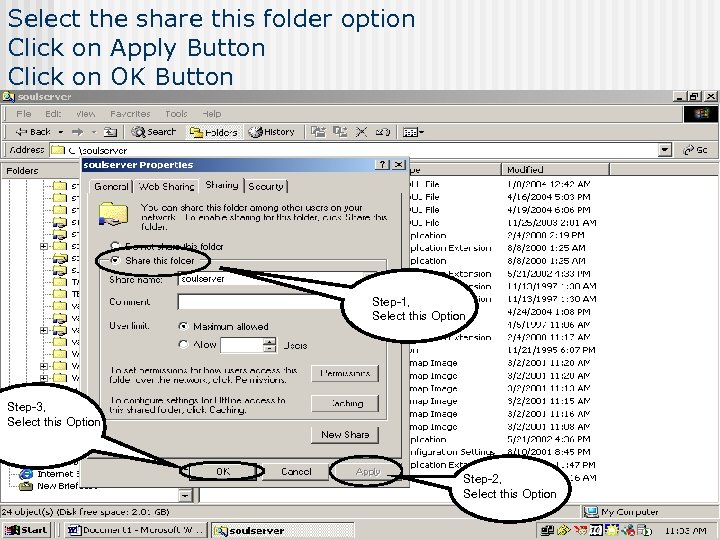The height and width of the screenshot is (540, 720).
Task: Click the Share name input field
Action: click(280, 279)
